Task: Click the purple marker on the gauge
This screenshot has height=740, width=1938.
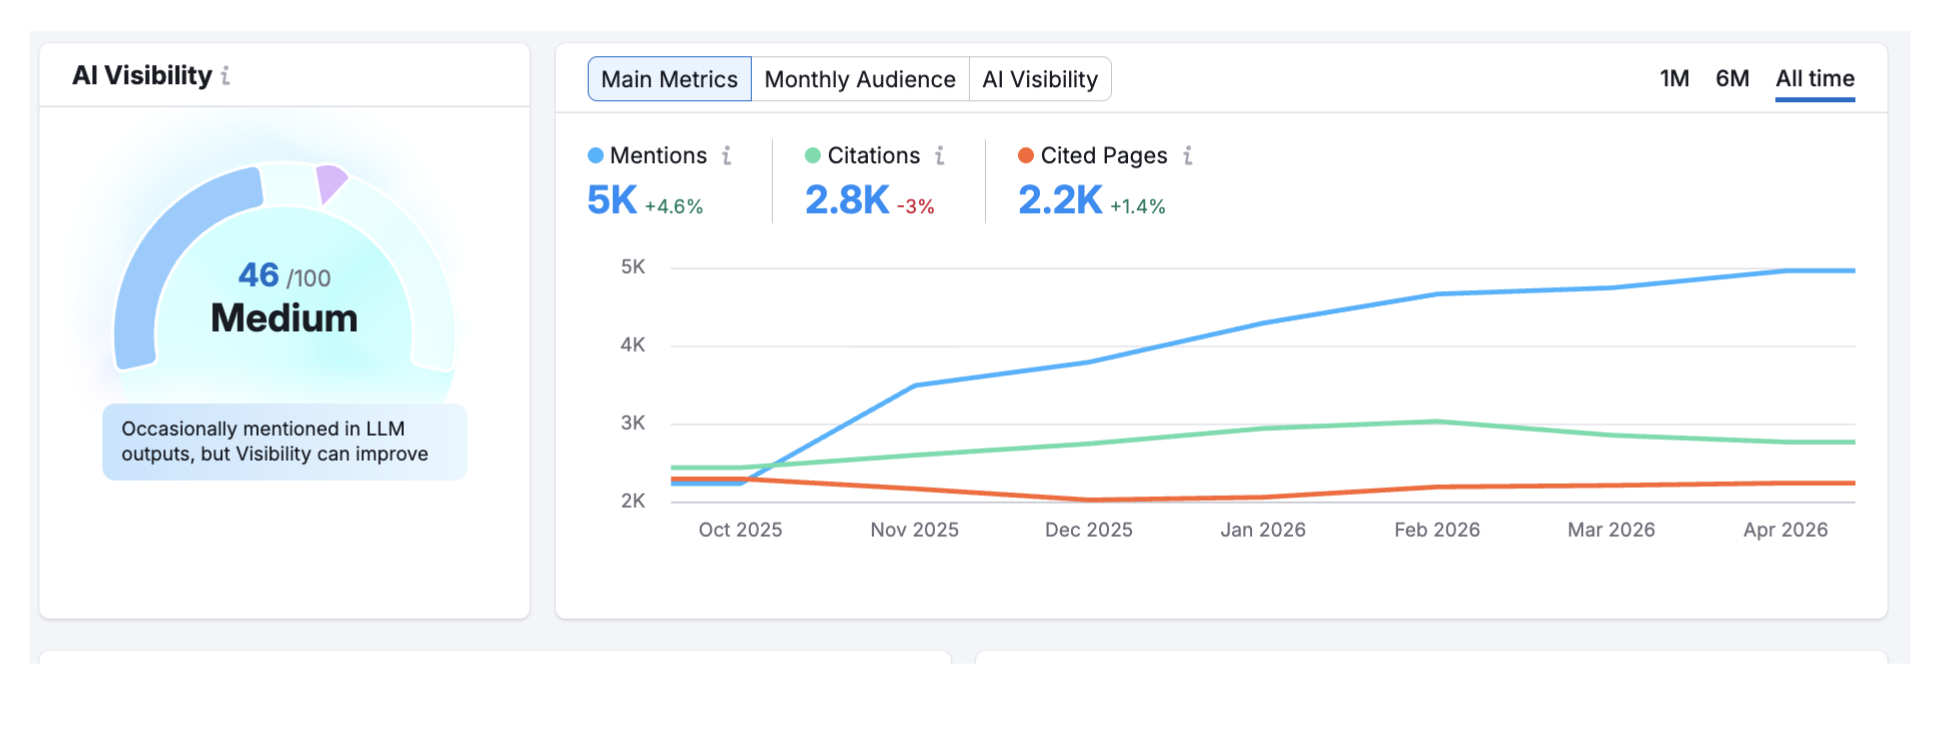Action: coord(331,183)
